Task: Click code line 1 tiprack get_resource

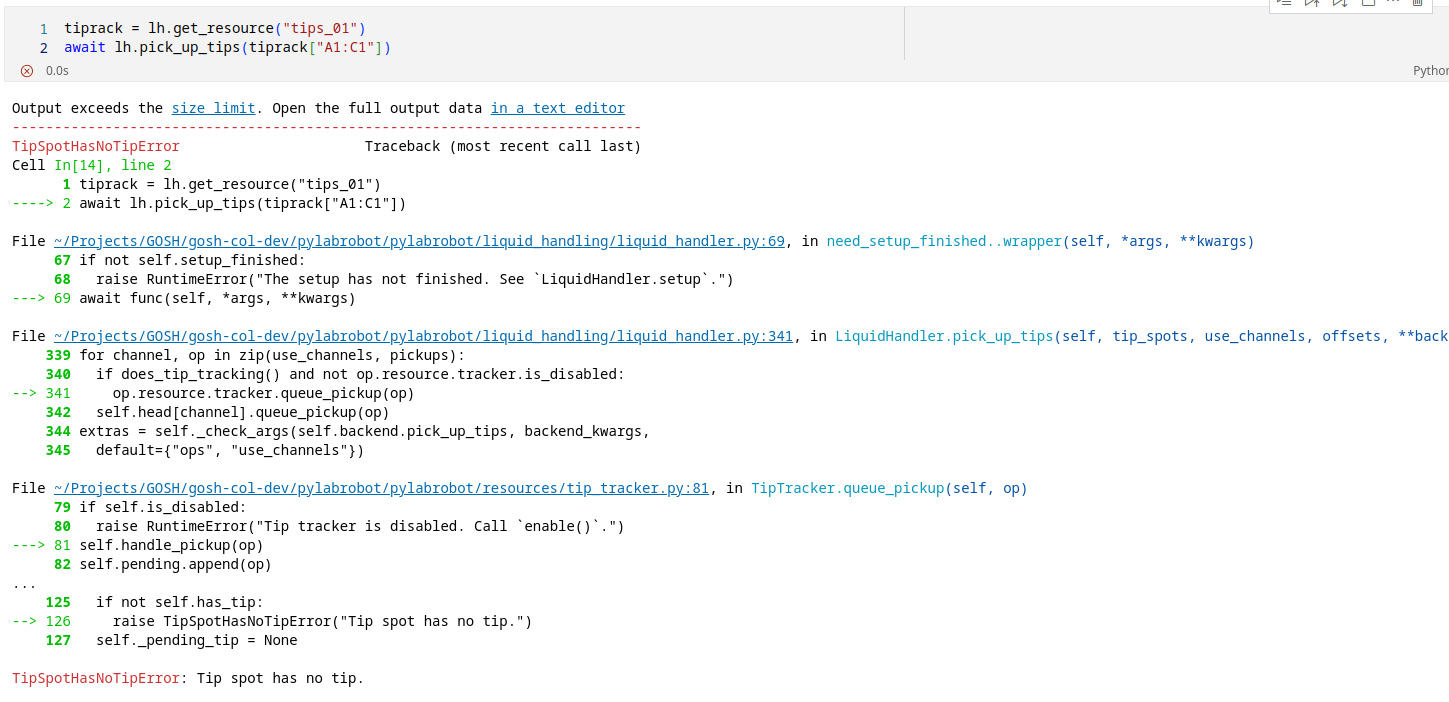Action: click(x=215, y=29)
